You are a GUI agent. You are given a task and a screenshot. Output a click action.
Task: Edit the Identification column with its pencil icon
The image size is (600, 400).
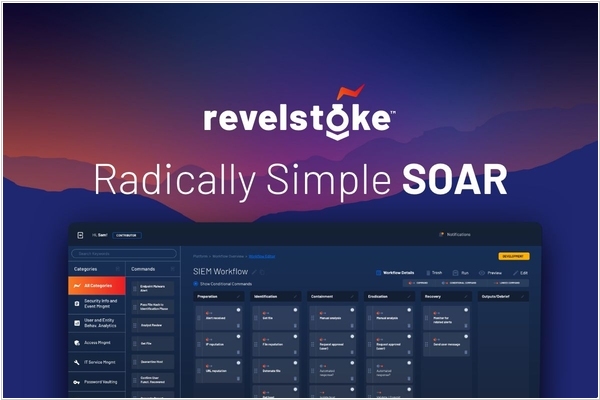[x=295, y=297]
